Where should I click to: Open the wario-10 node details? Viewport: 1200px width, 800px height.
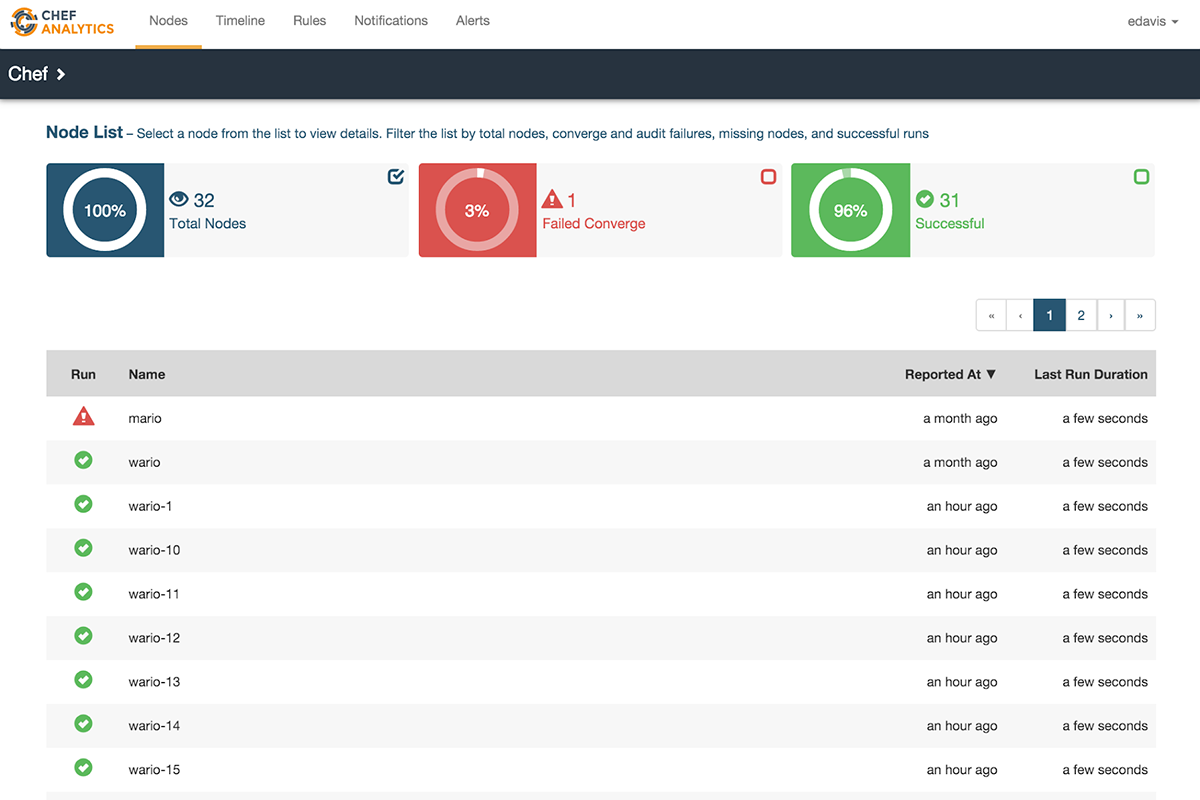click(x=154, y=550)
